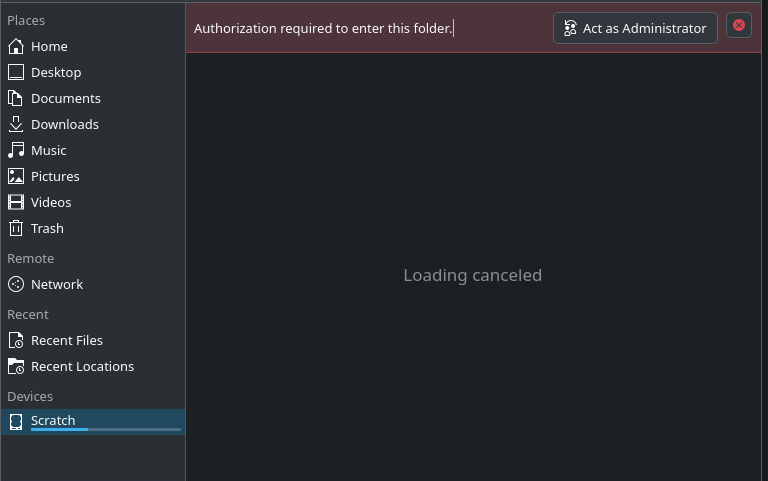Click the Desktop monitor icon

(x=16, y=72)
